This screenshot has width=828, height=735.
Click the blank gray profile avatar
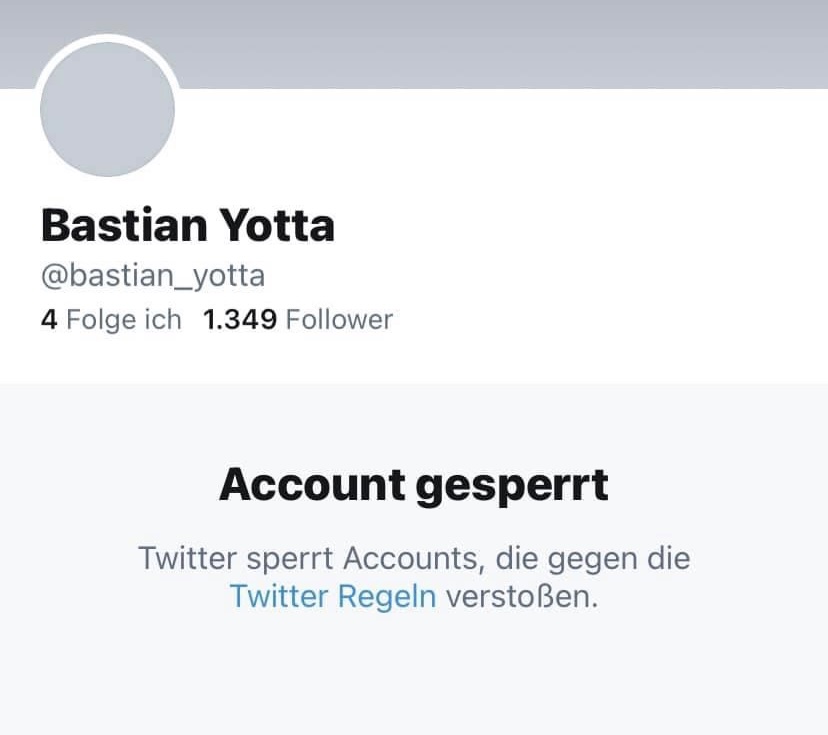108,110
